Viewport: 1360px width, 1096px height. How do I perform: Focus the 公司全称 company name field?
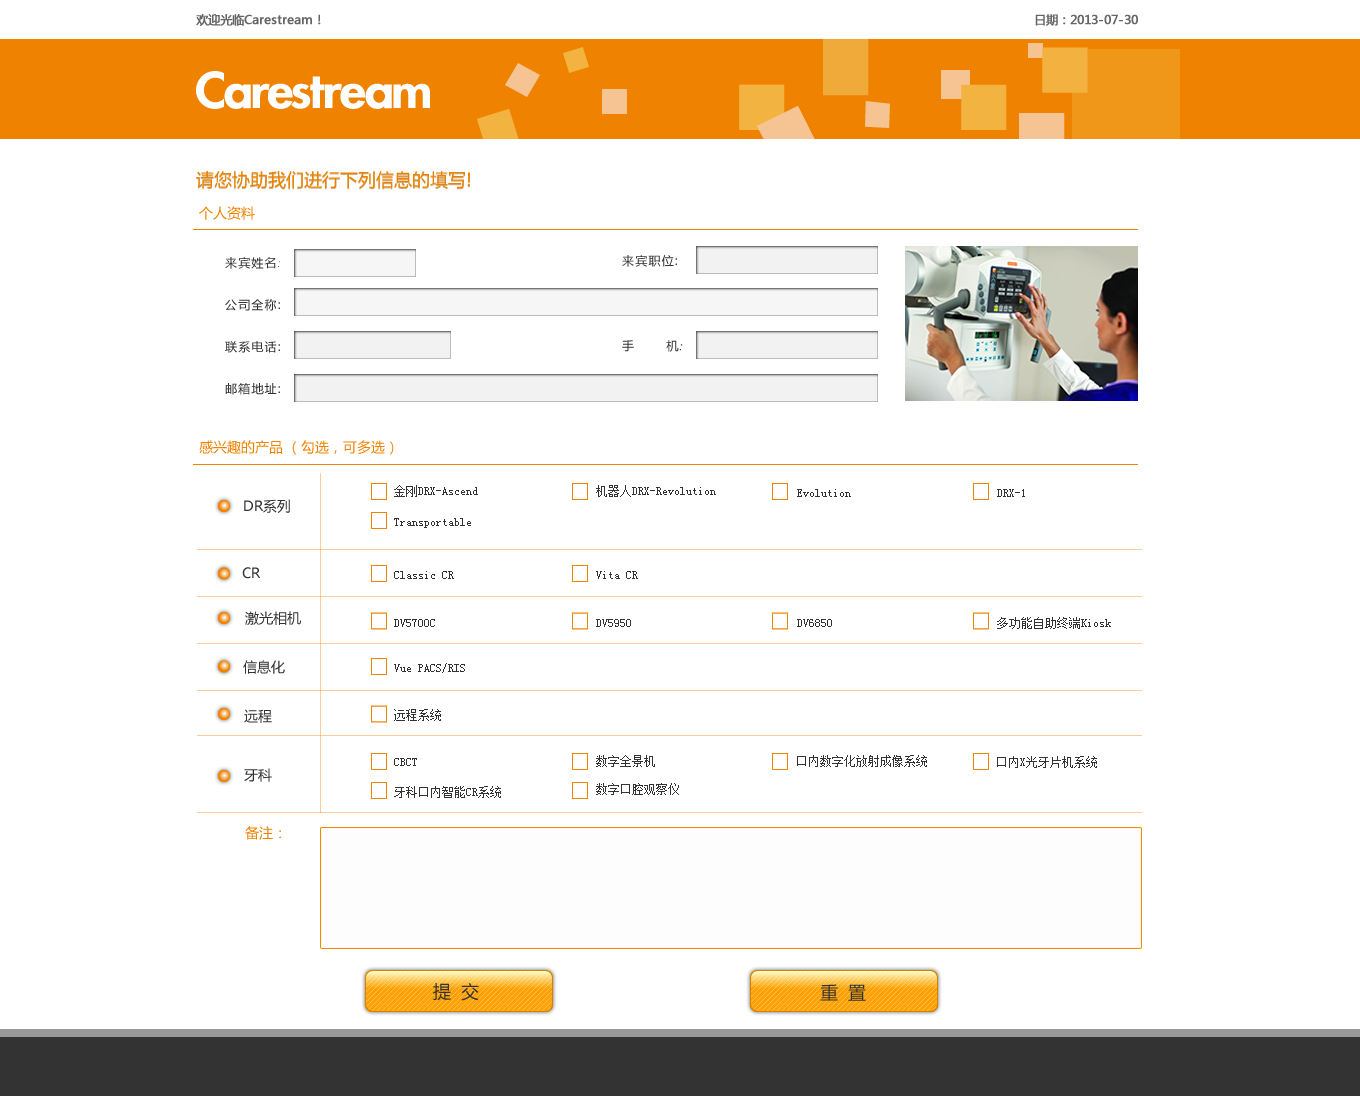point(586,303)
